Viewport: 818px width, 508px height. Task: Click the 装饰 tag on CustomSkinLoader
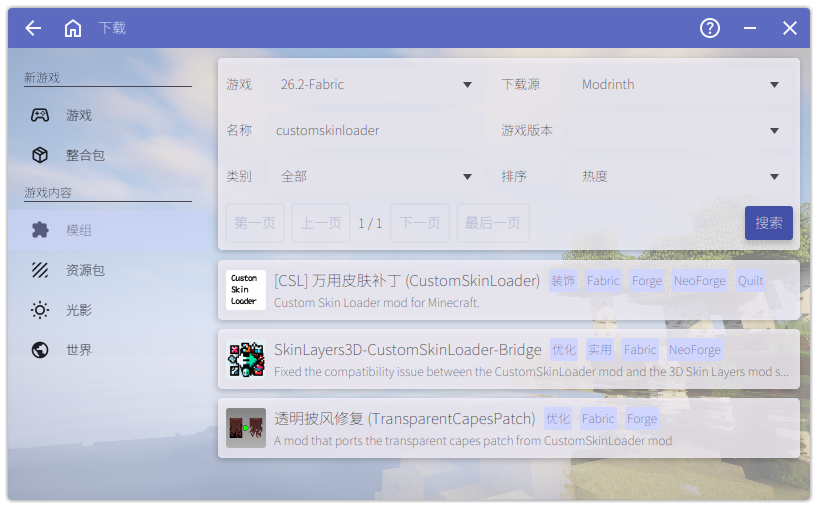pos(563,281)
